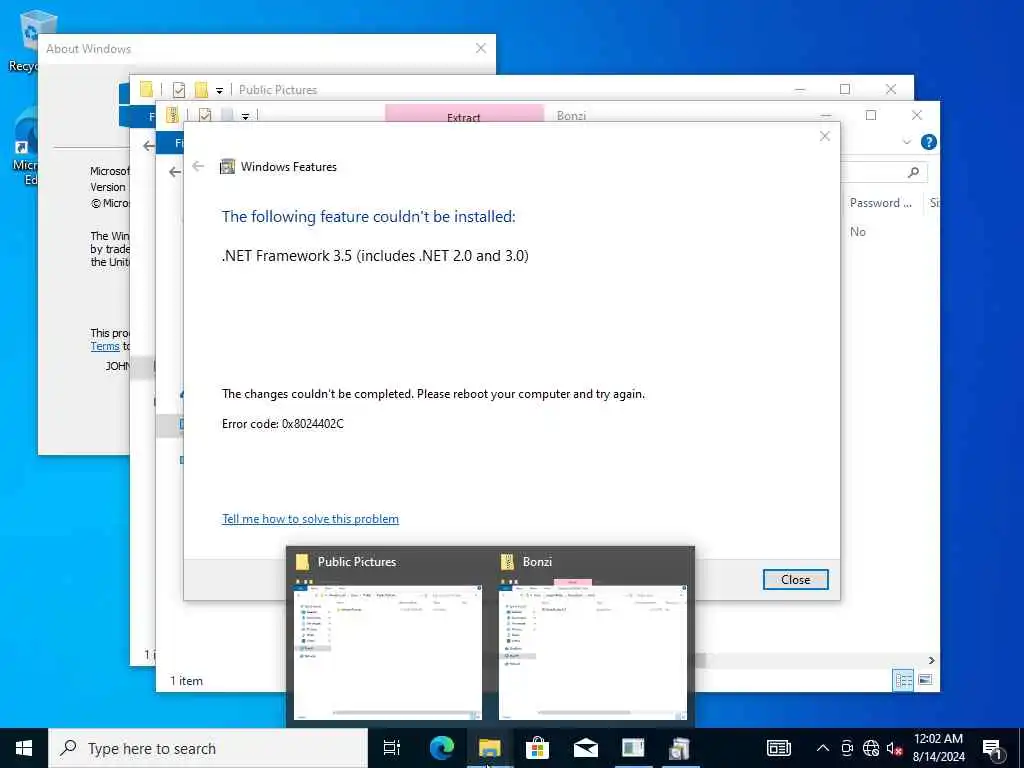This screenshot has width=1024, height=768.
Task: Click the Meet Now tray icon
Action: pos(847,748)
